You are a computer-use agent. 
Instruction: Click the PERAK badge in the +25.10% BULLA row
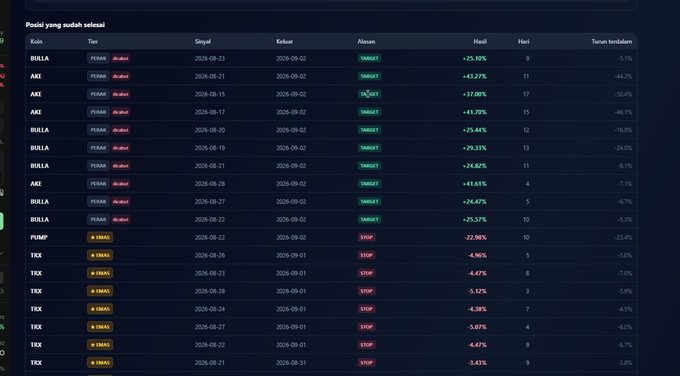coord(98,59)
